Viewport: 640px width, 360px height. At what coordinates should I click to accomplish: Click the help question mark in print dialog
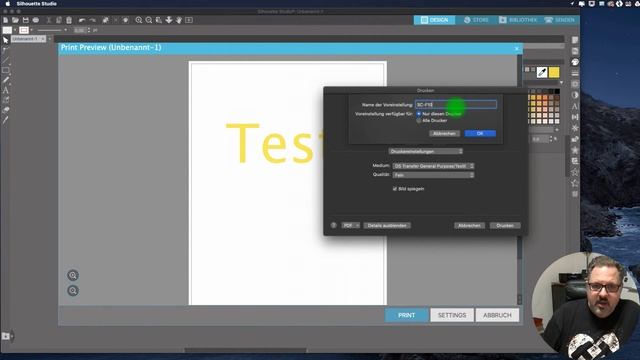333,225
